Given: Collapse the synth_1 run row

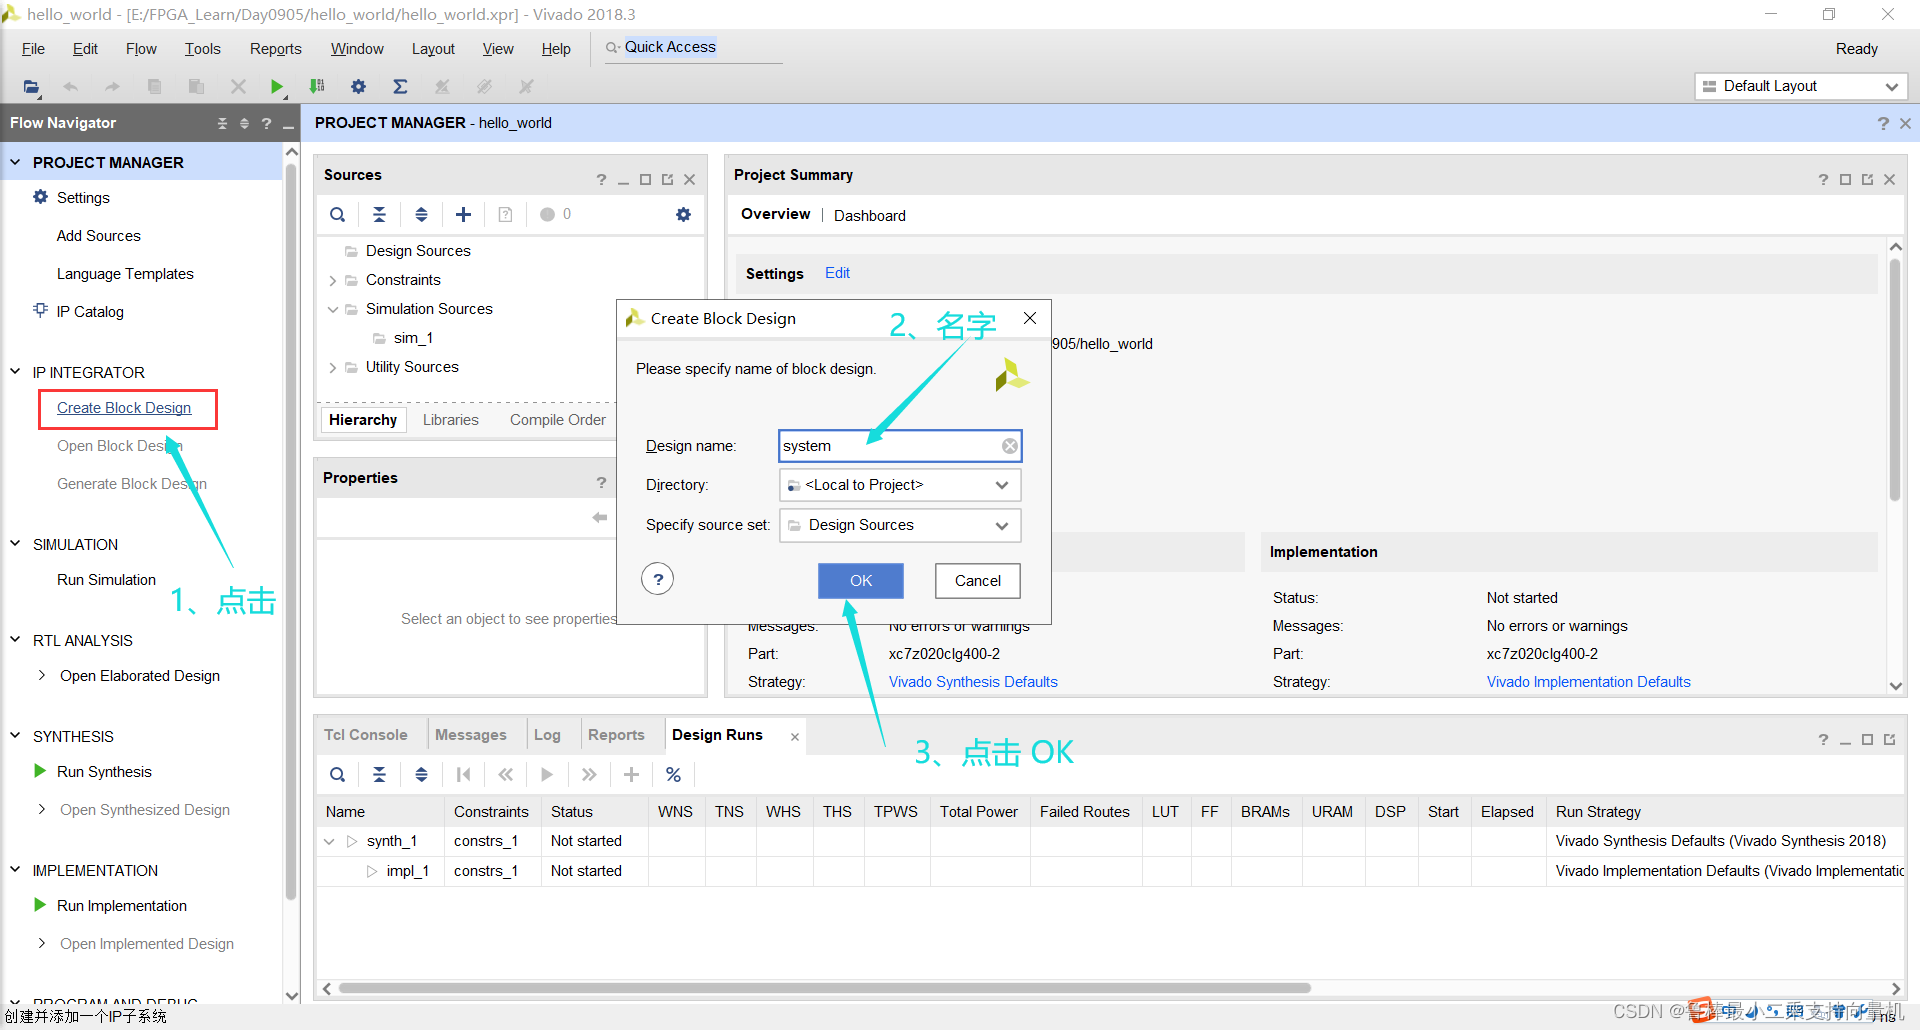Looking at the screenshot, I should (x=329, y=841).
